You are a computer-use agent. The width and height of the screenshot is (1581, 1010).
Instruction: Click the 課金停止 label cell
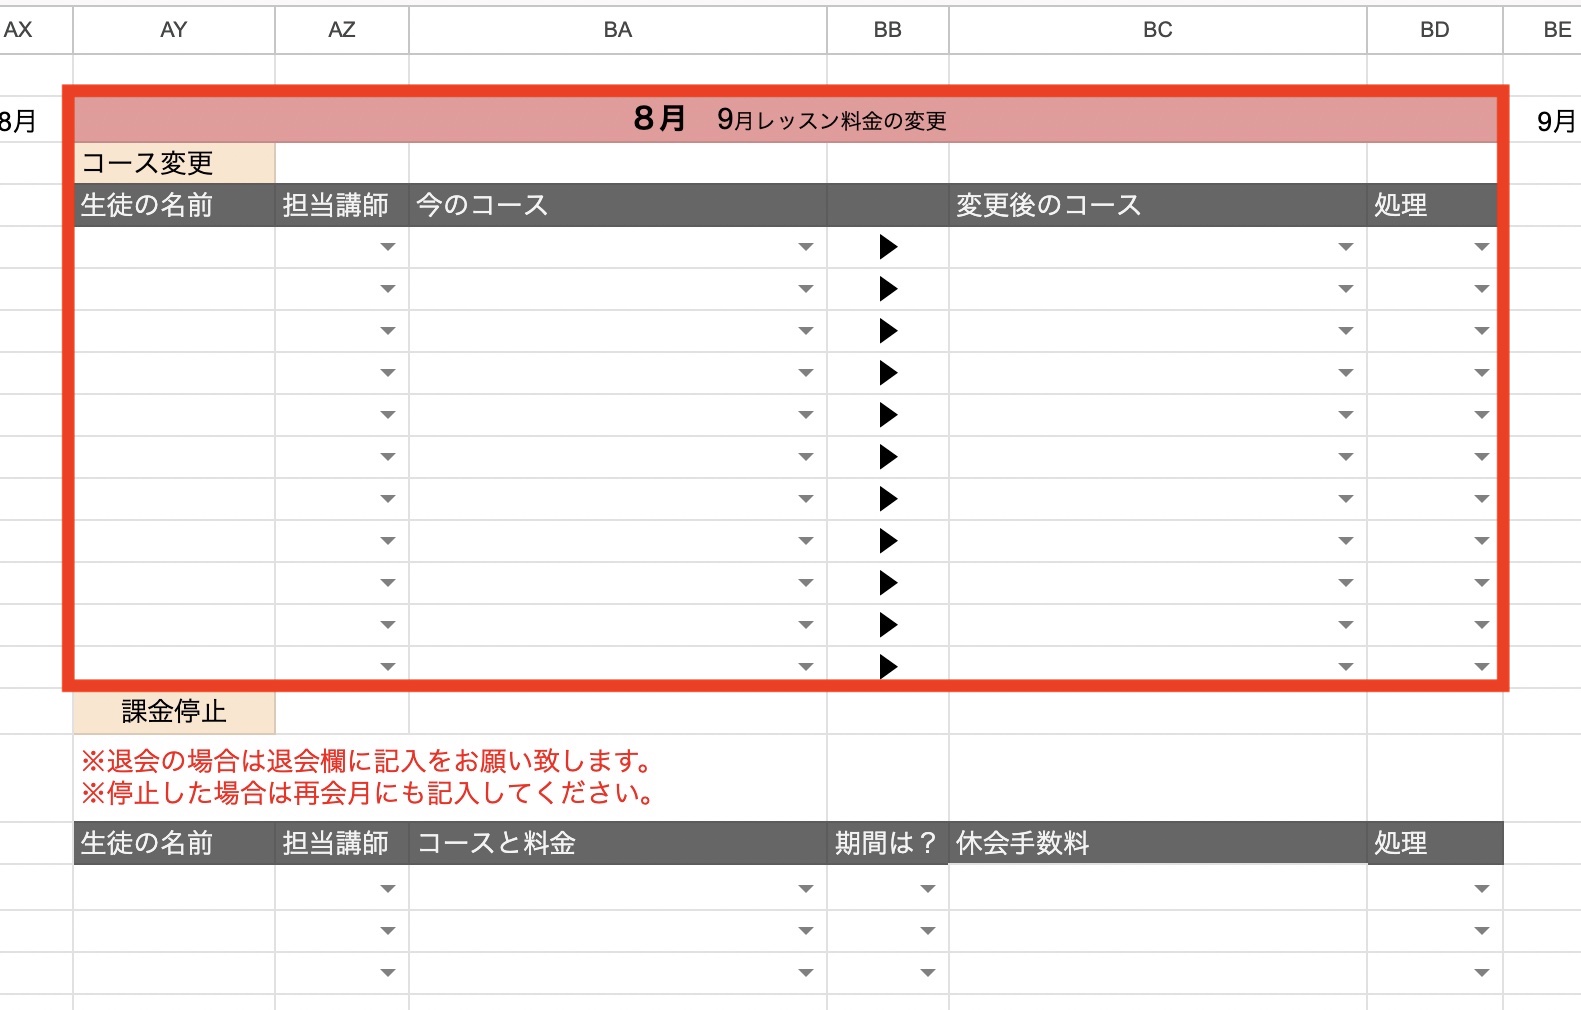(174, 711)
